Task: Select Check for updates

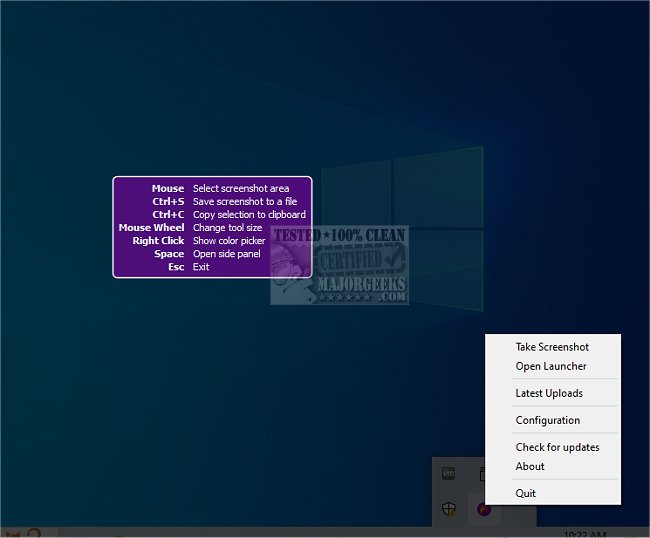Action: [x=557, y=447]
